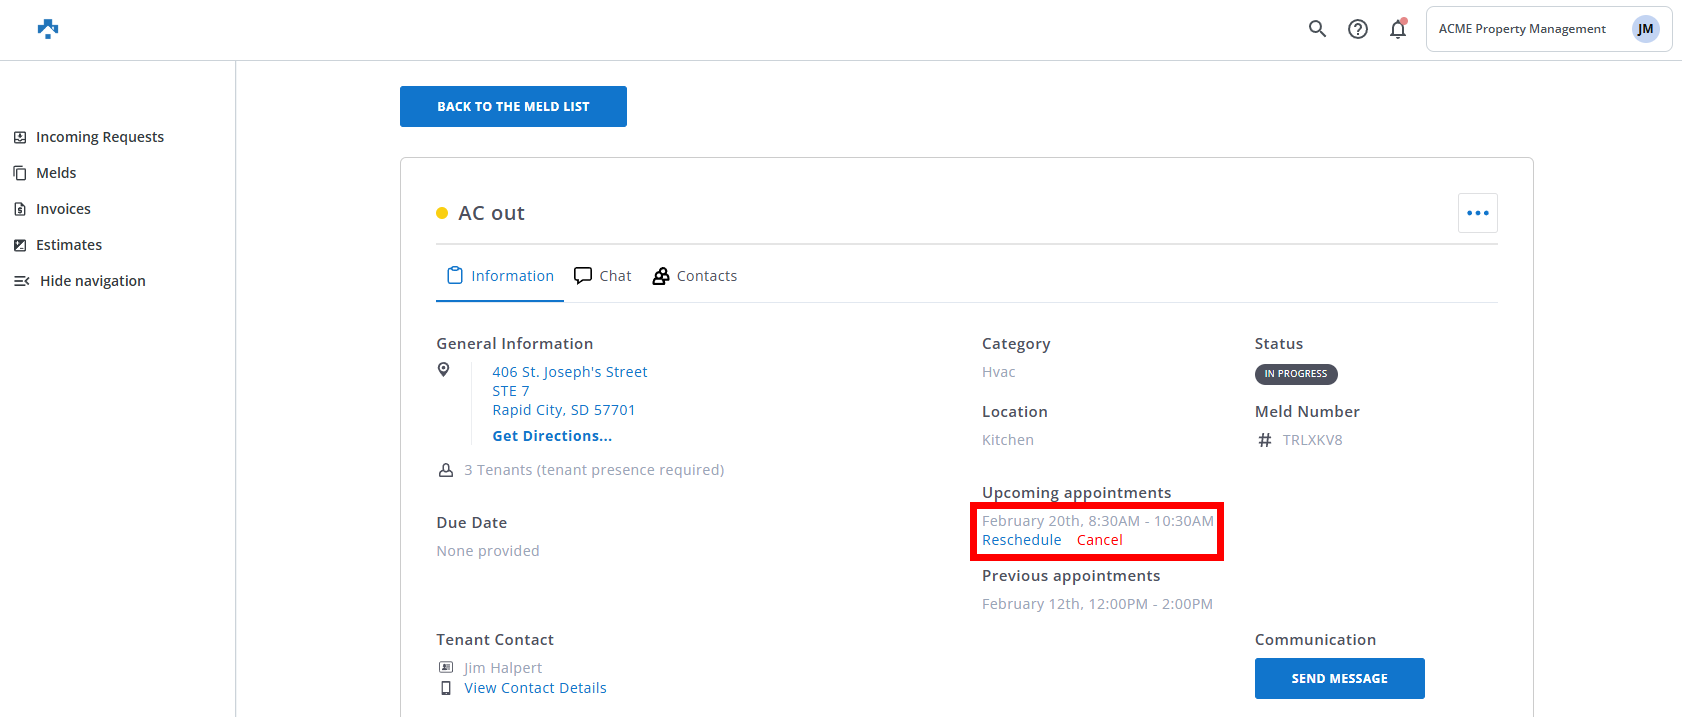Screen dimensions: 1682x717
Task: Open Invoices from the sidebar
Action: 63,209
